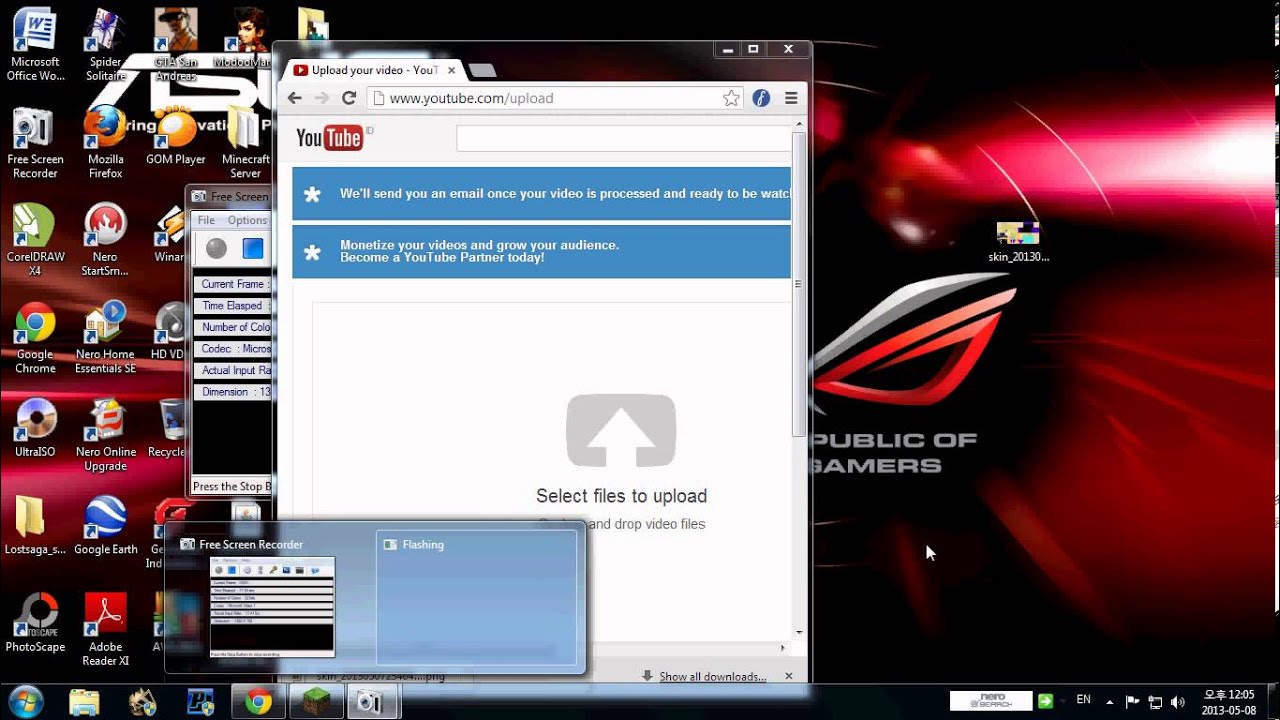The width and height of the screenshot is (1280, 720).
Task: Open Windows Explorer from the taskbar
Action: (85, 702)
